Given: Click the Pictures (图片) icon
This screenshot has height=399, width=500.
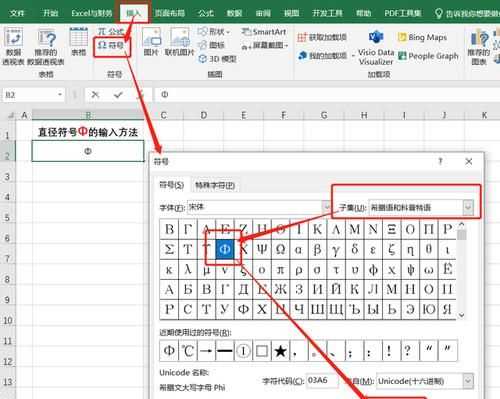Looking at the screenshot, I should 151,37.
